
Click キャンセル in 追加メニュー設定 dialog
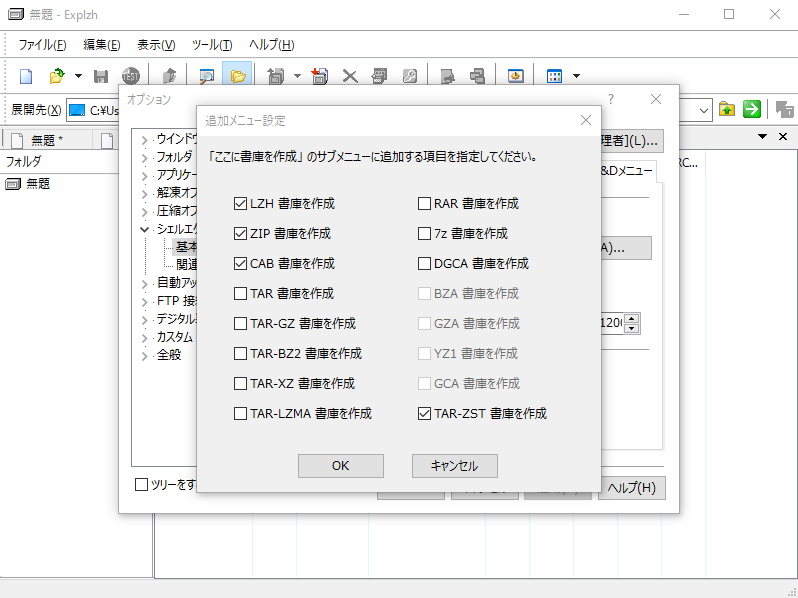tap(454, 466)
